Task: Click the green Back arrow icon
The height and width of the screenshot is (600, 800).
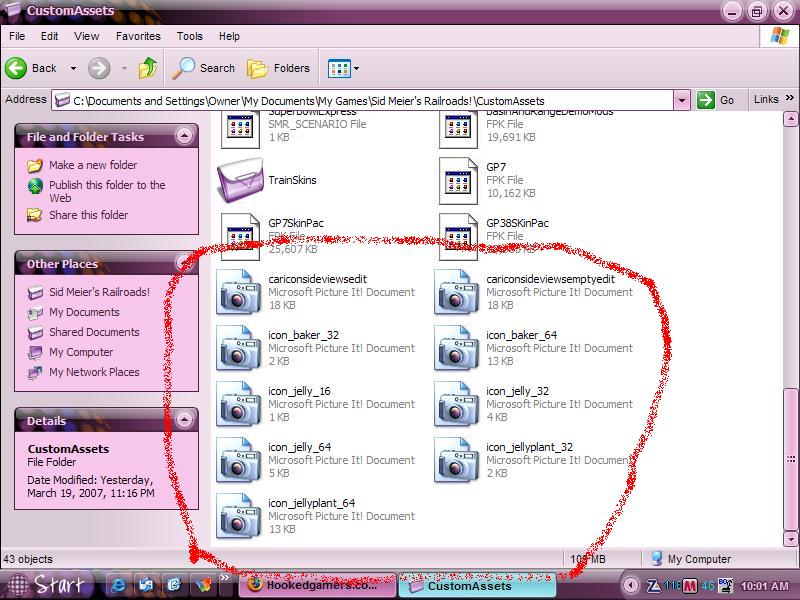Action: [x=16, y=68]
